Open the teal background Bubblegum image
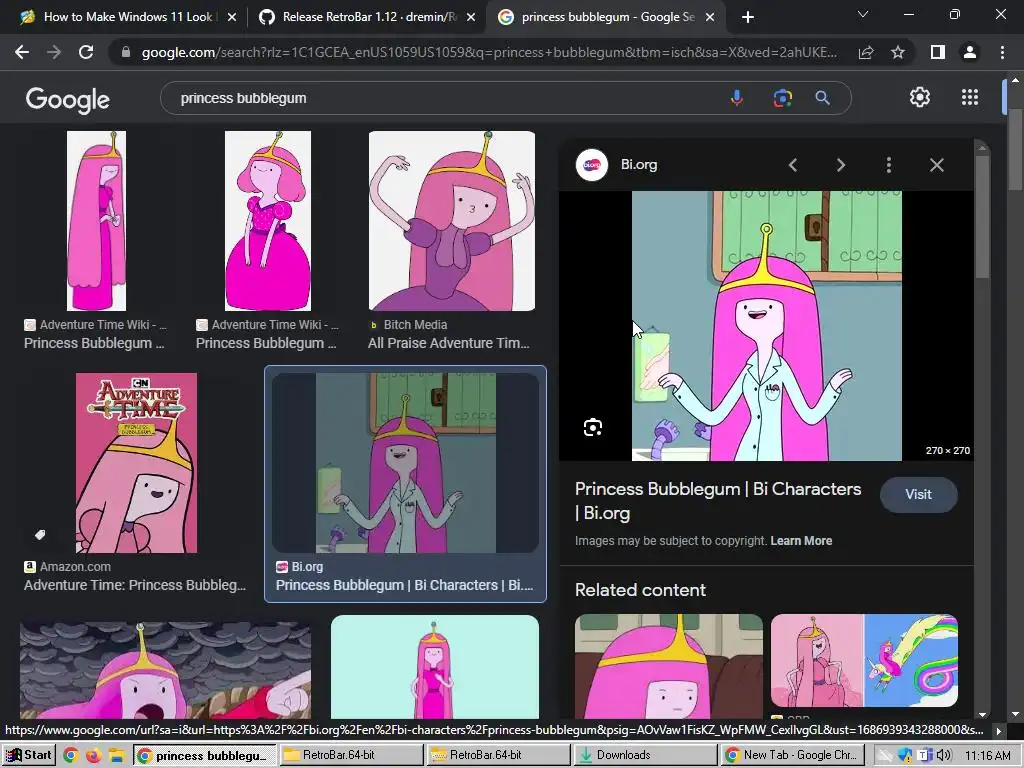Viewport: 1024px width, 768px height. [435, 667]
